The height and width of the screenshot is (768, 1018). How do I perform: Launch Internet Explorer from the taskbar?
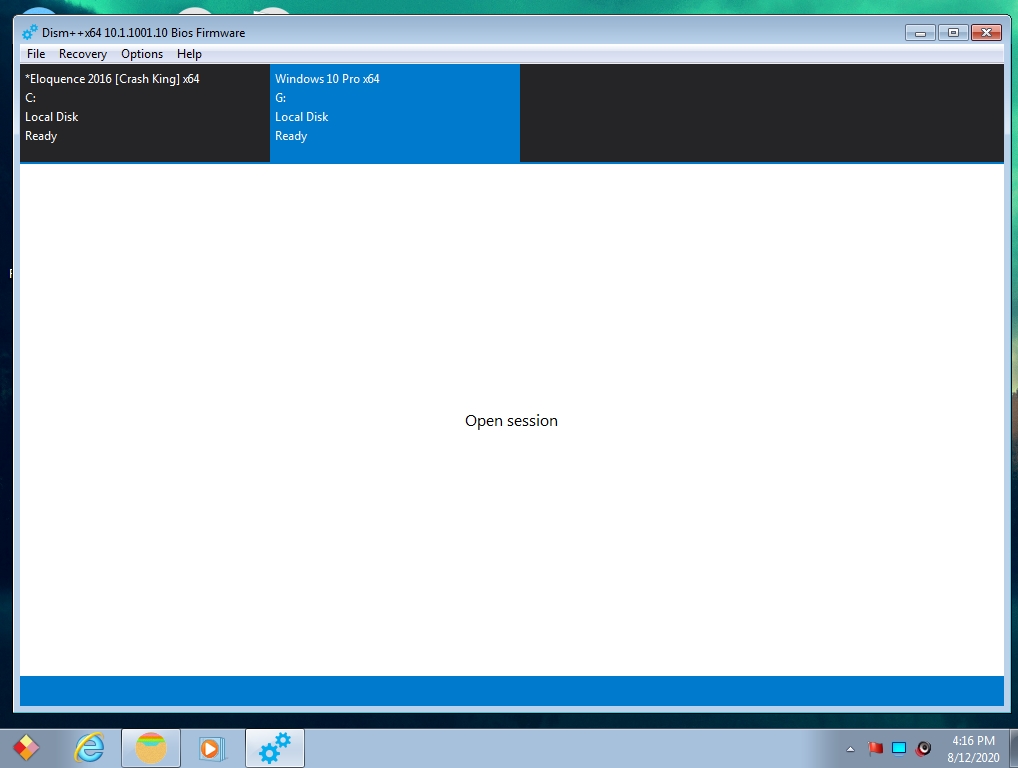[89, 749]
